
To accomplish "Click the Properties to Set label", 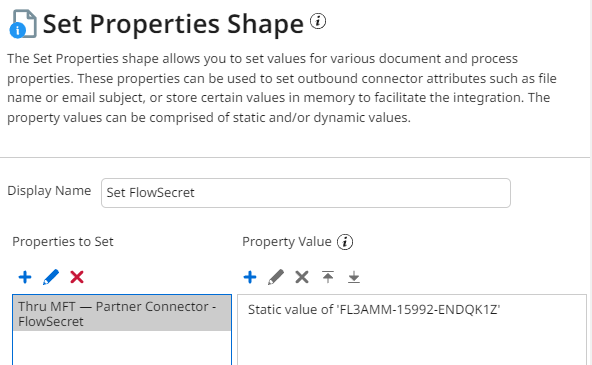I will click(63, 242).
